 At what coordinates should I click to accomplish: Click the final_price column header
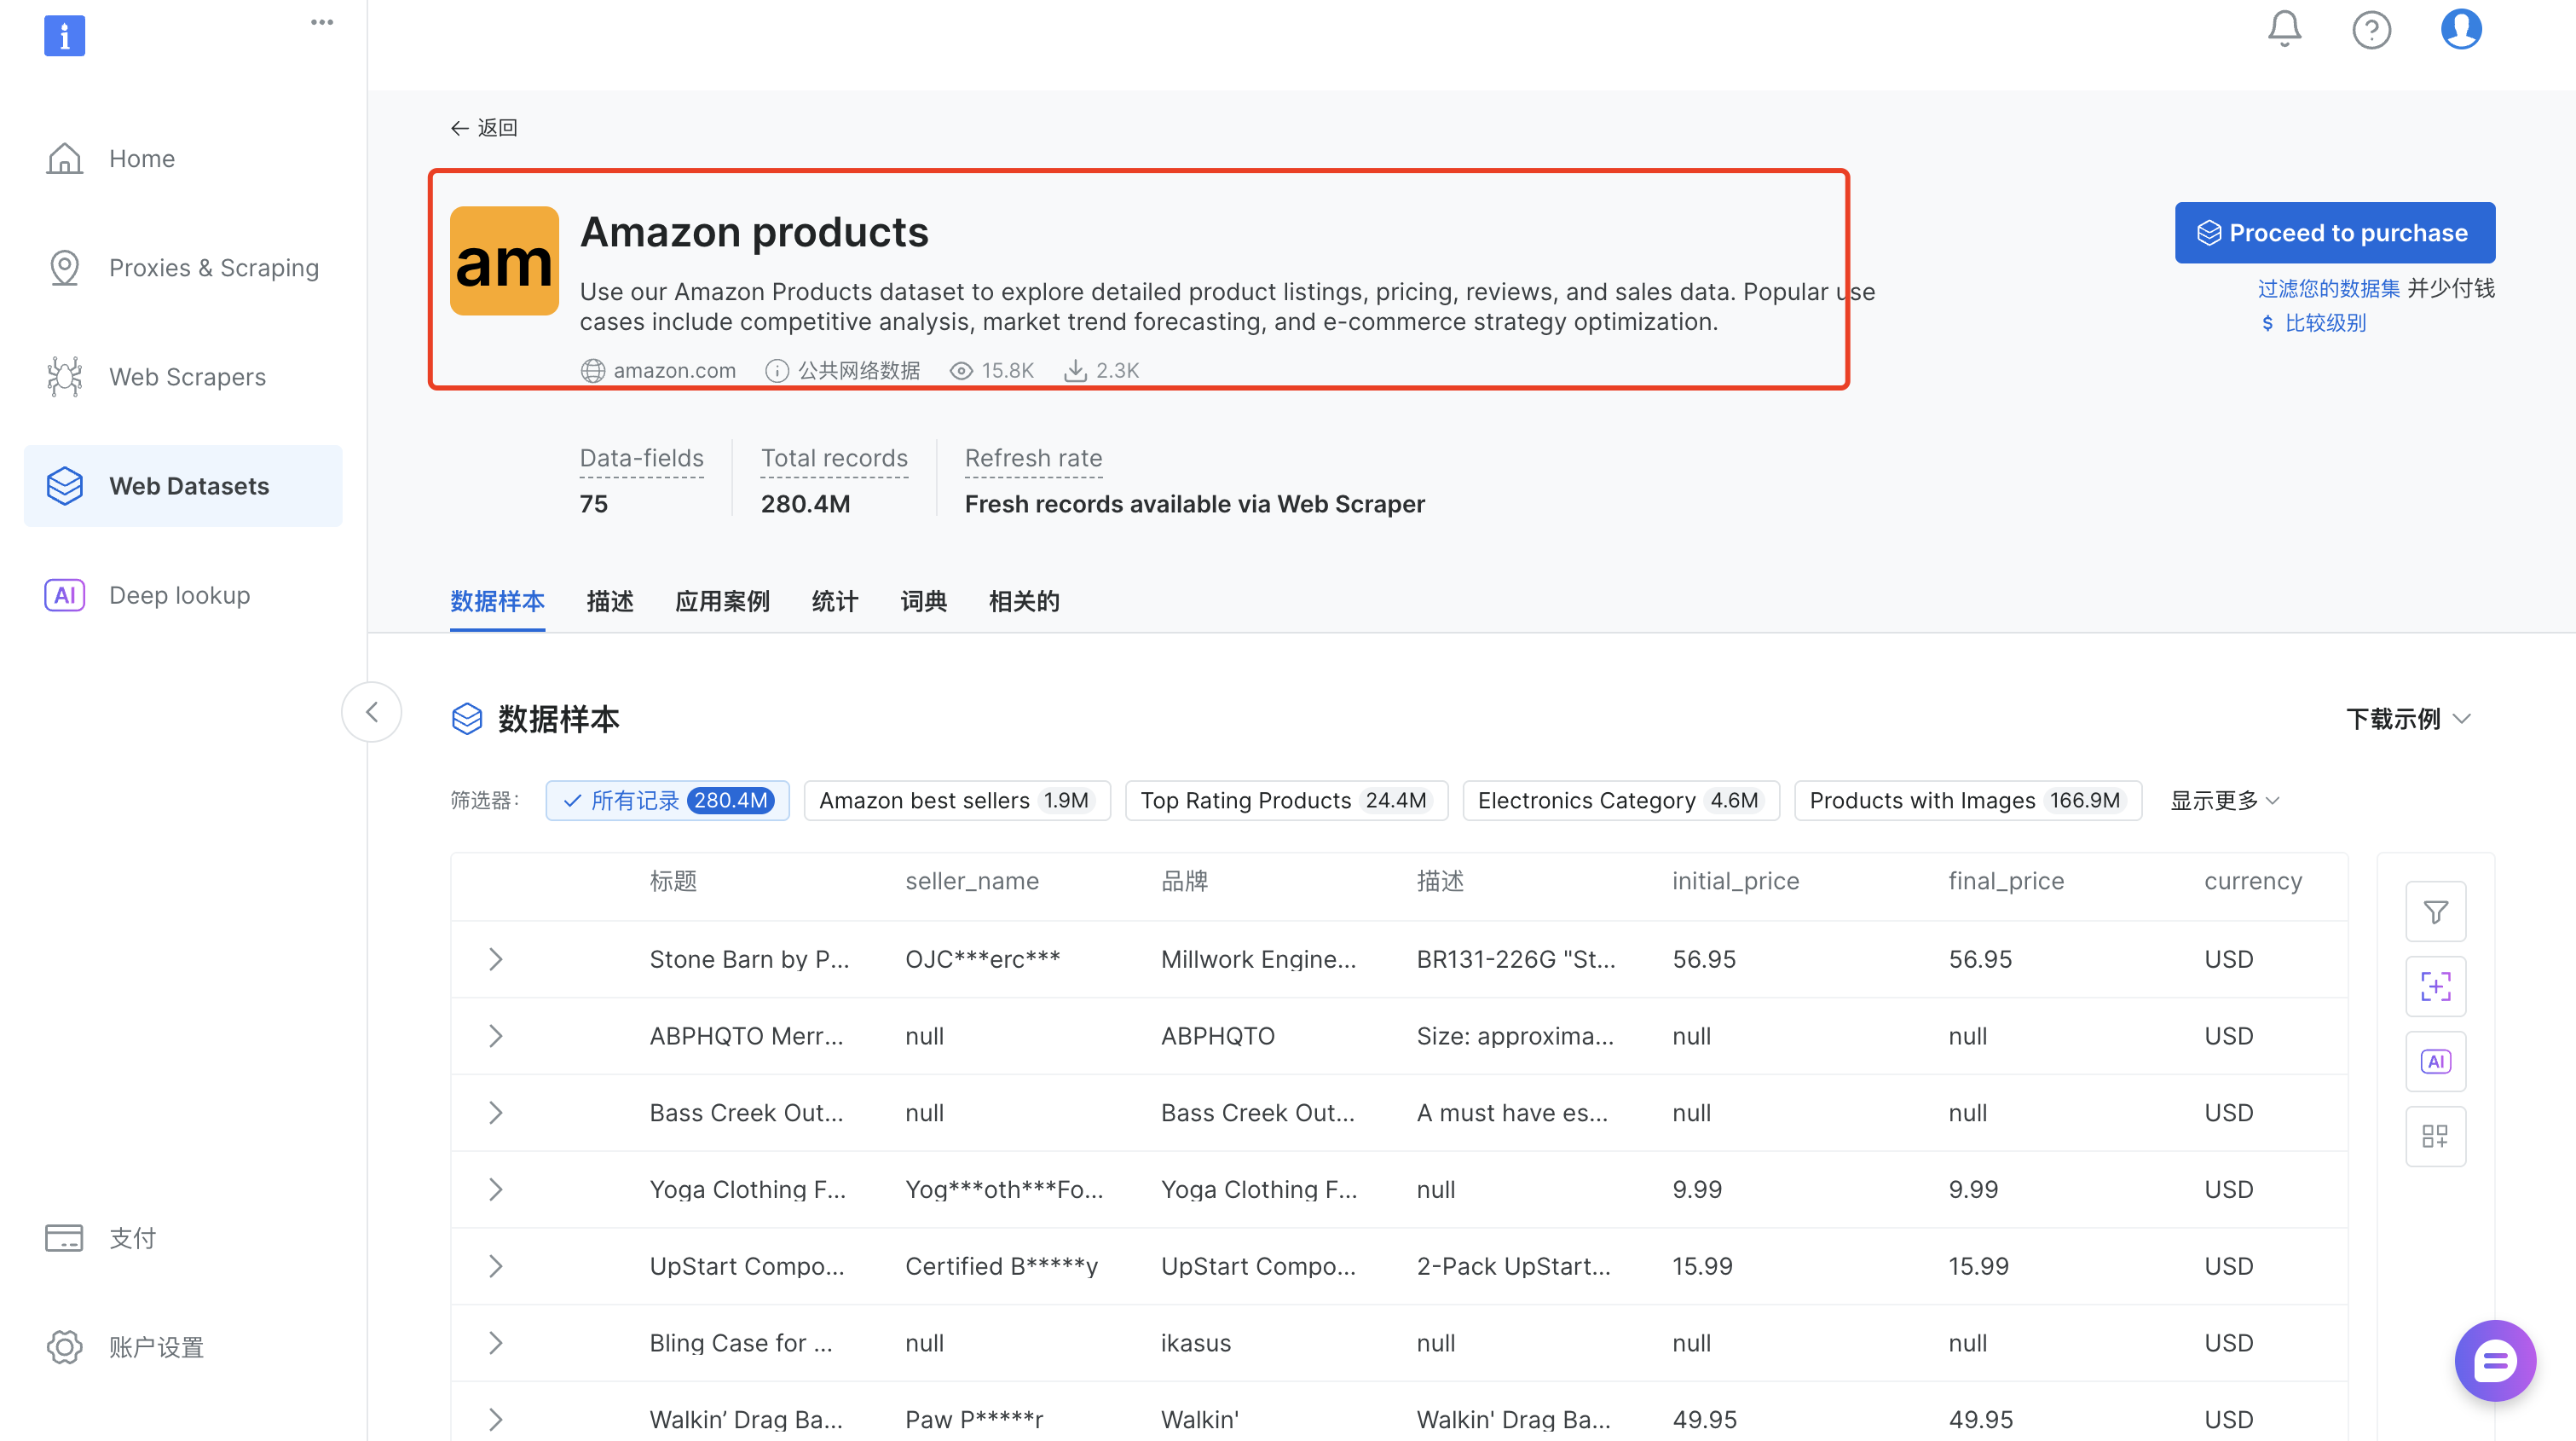tap(2006, 881)
